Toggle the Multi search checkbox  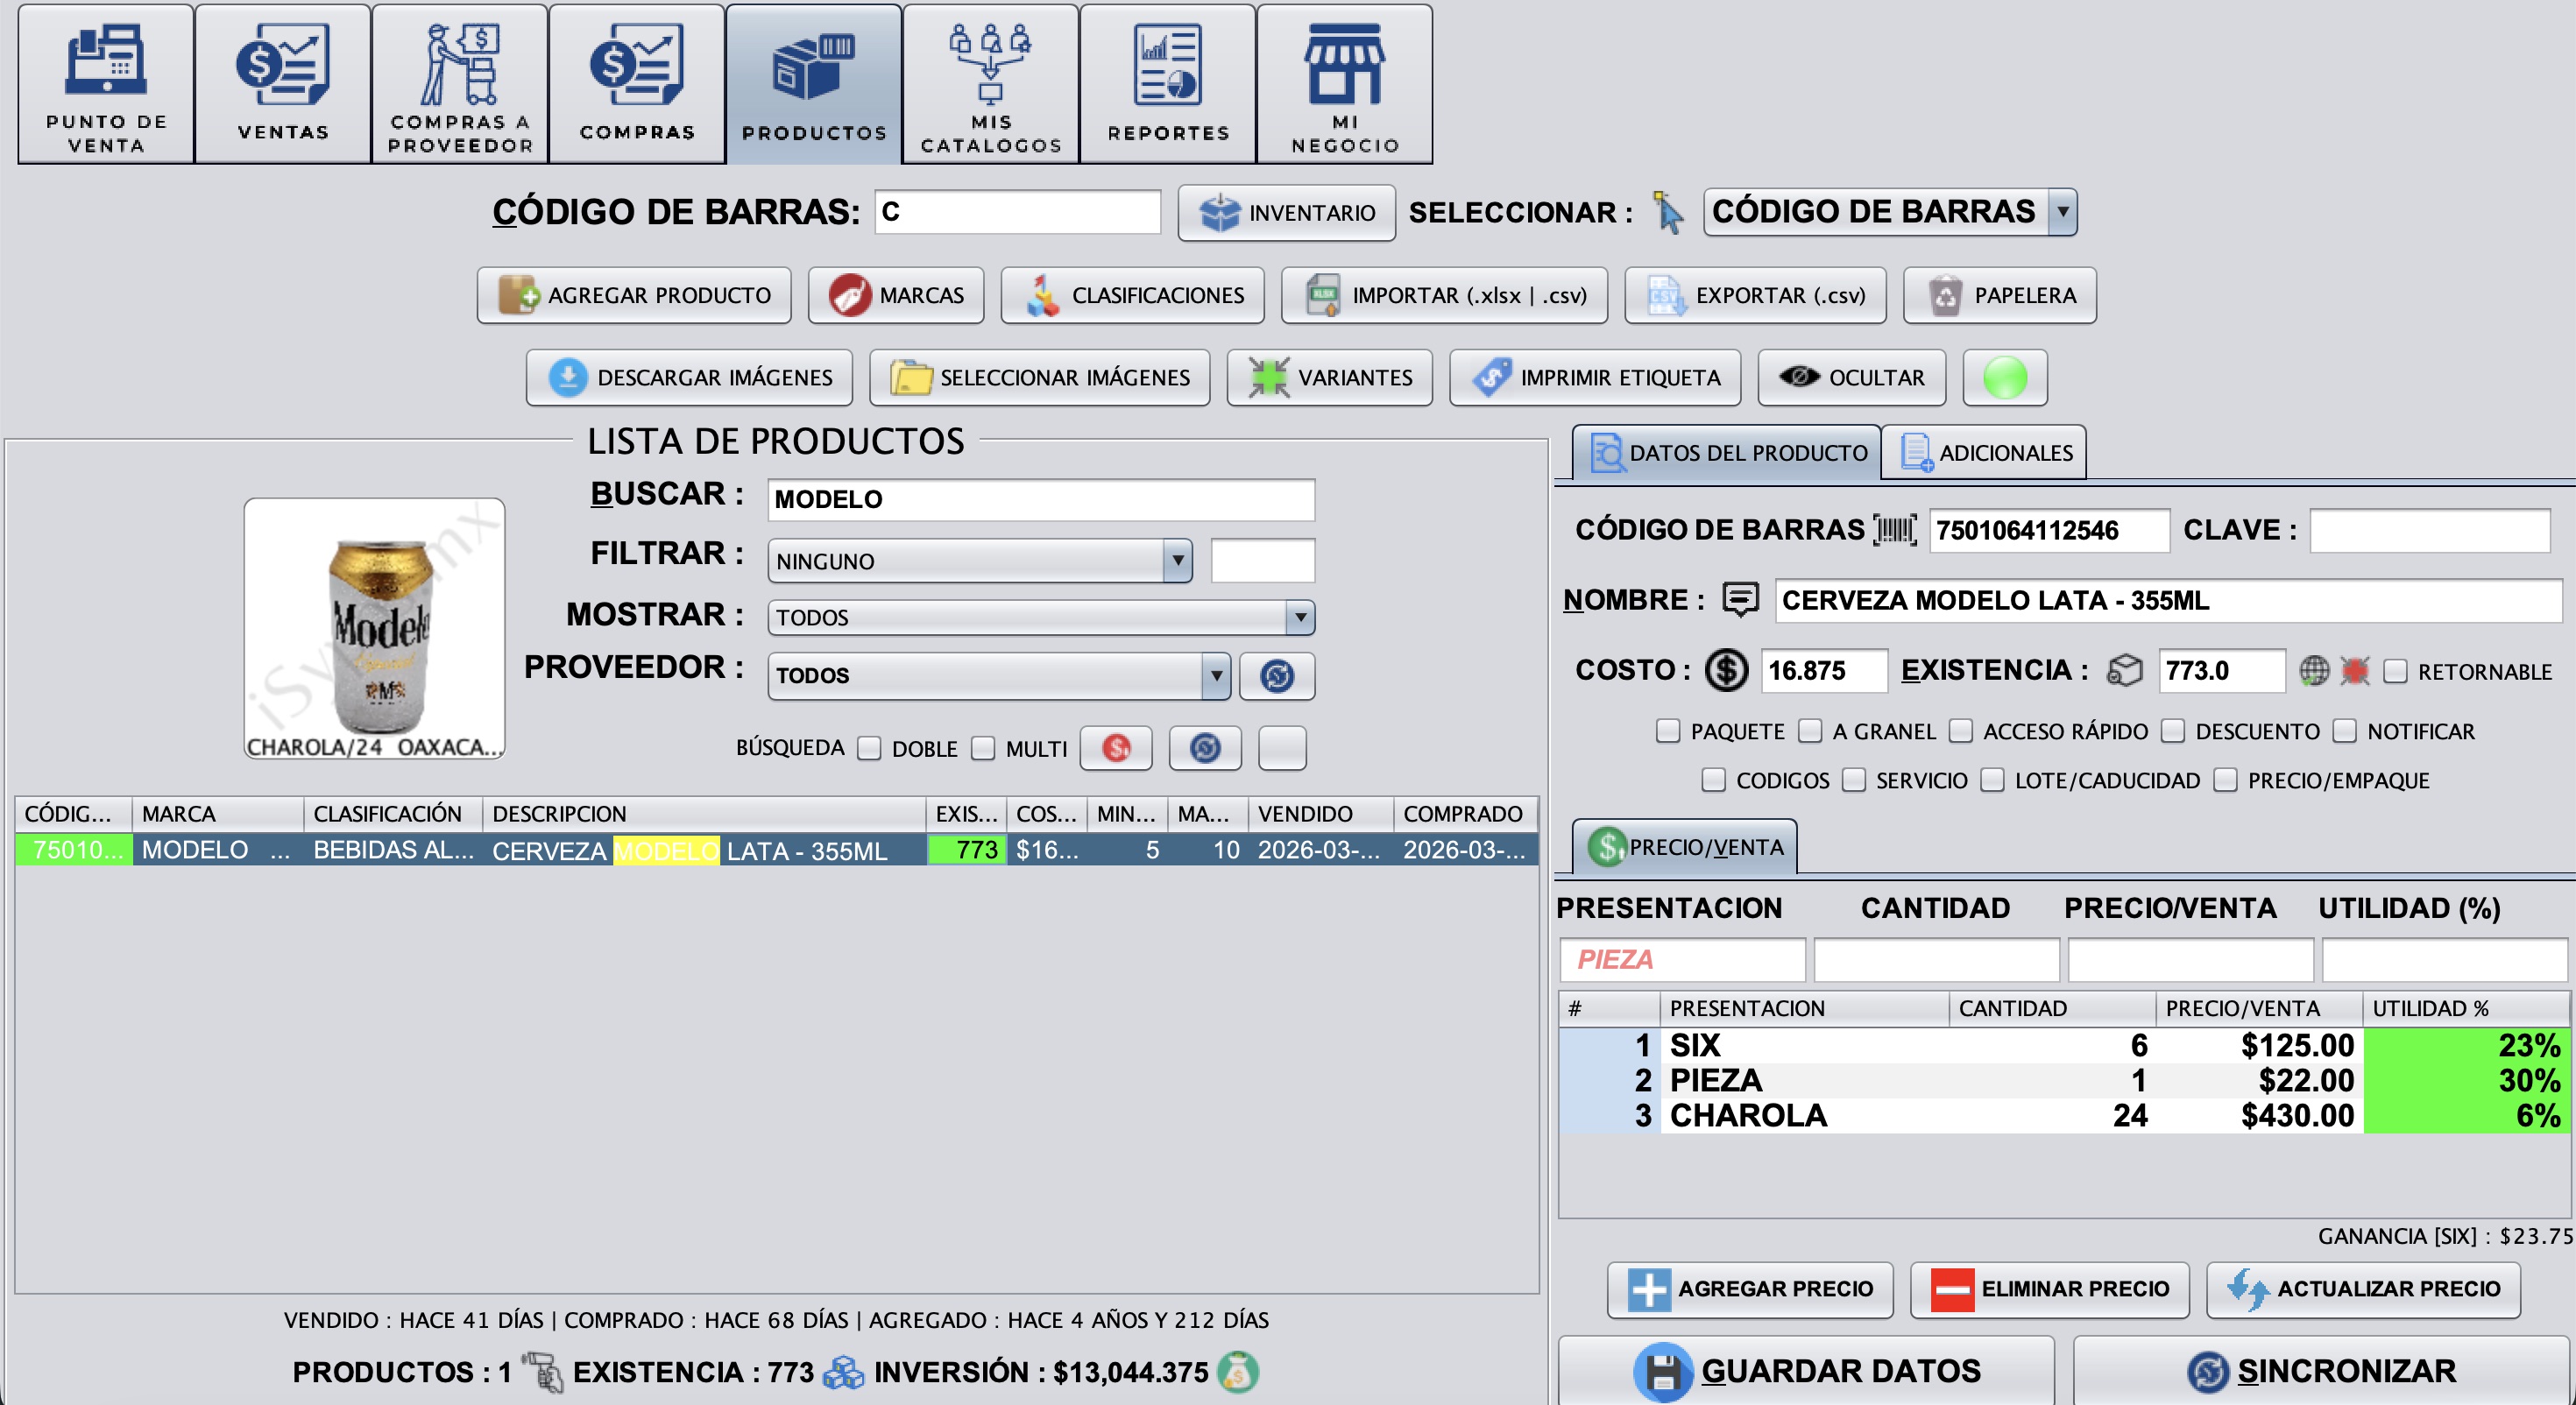[x=983, y=748]
